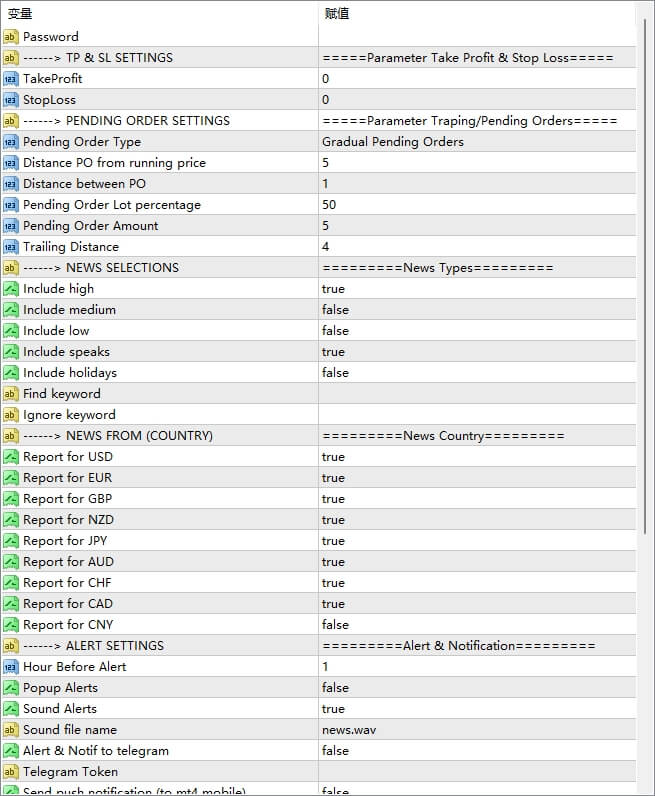Select the empty Password value field
The width and height of the screenshot is (655, 796).
point(477,37)
